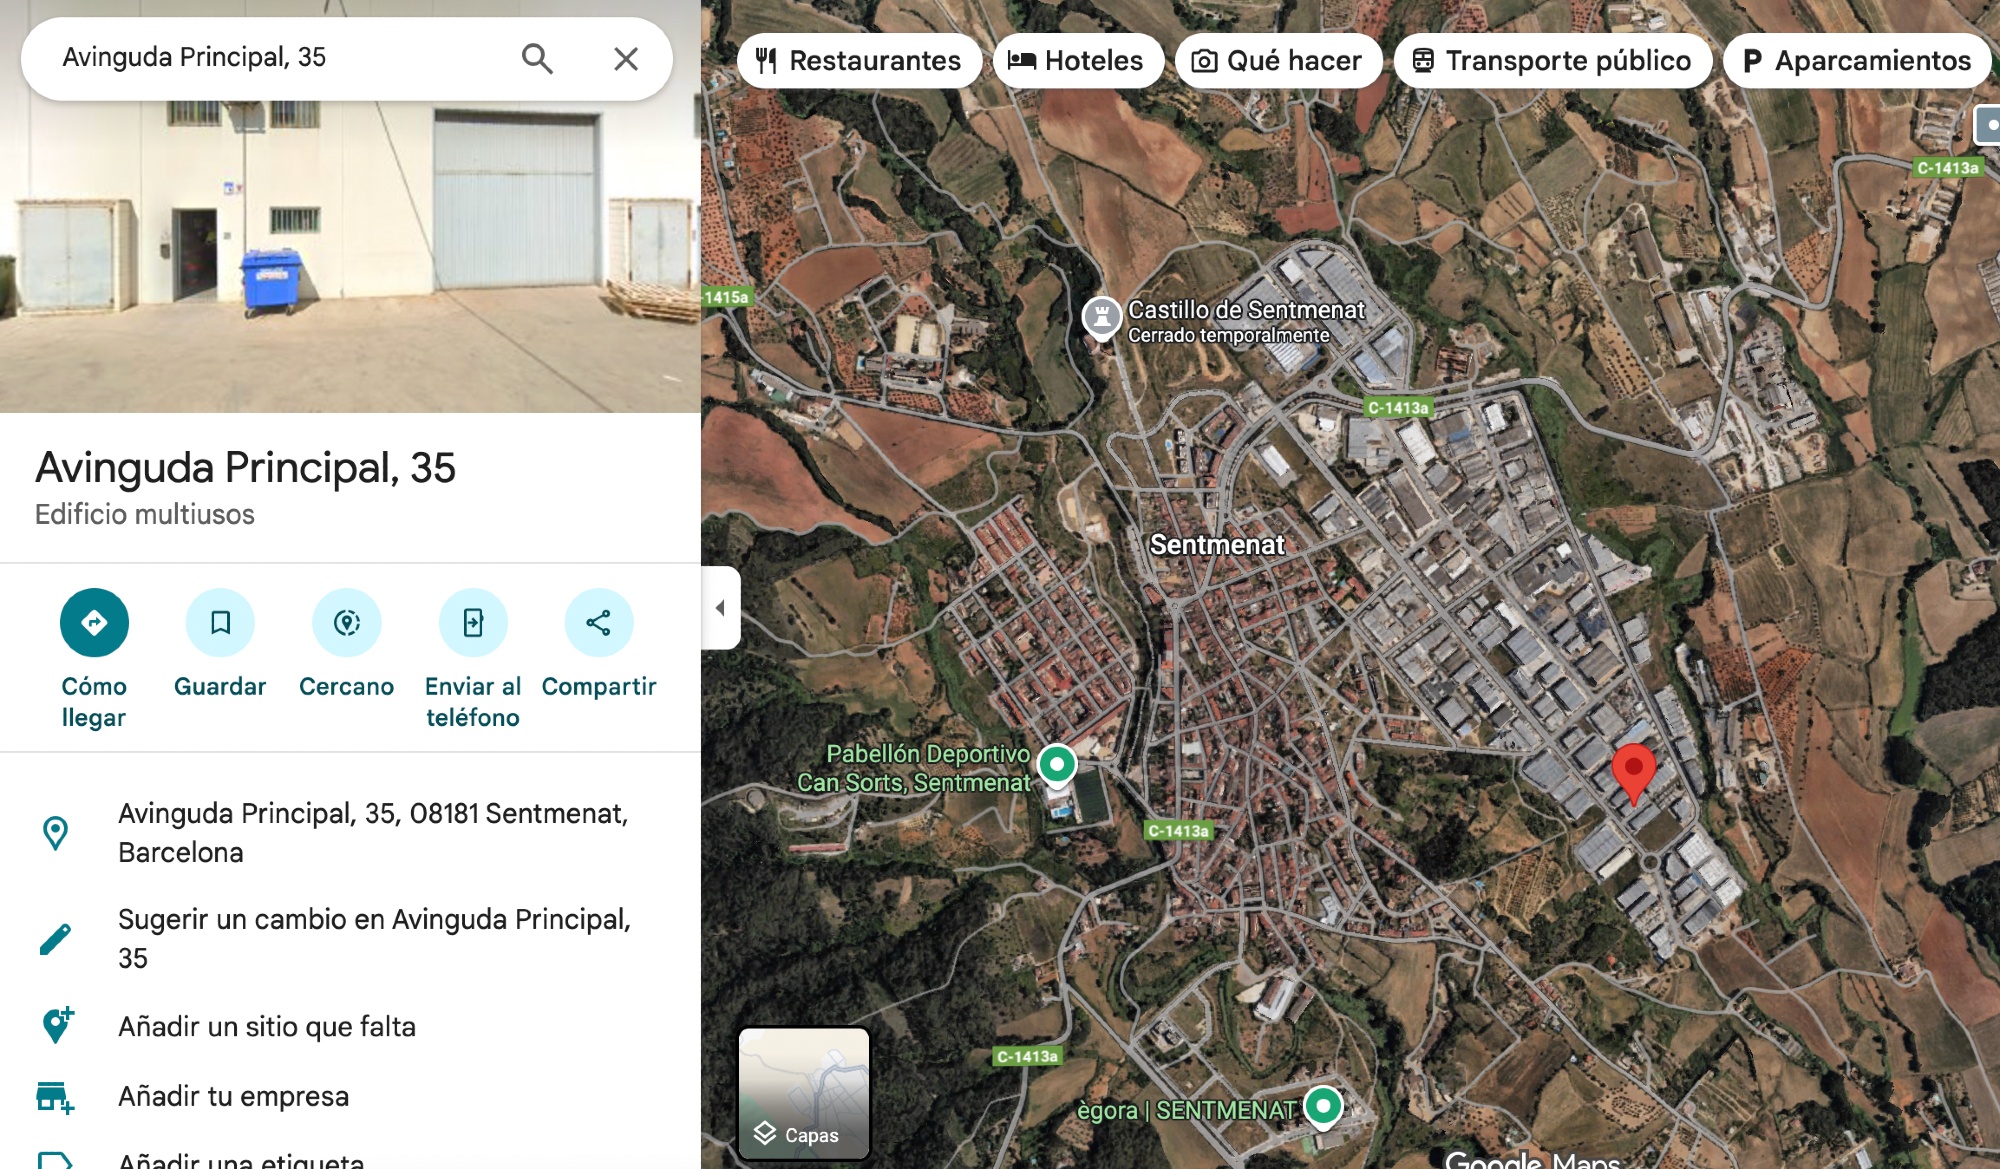
Task: Clear the search with the X icon
Action: (626, 59)
